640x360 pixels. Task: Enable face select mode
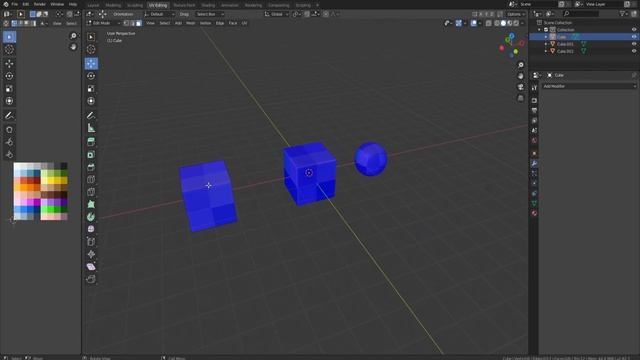(139, 23)
